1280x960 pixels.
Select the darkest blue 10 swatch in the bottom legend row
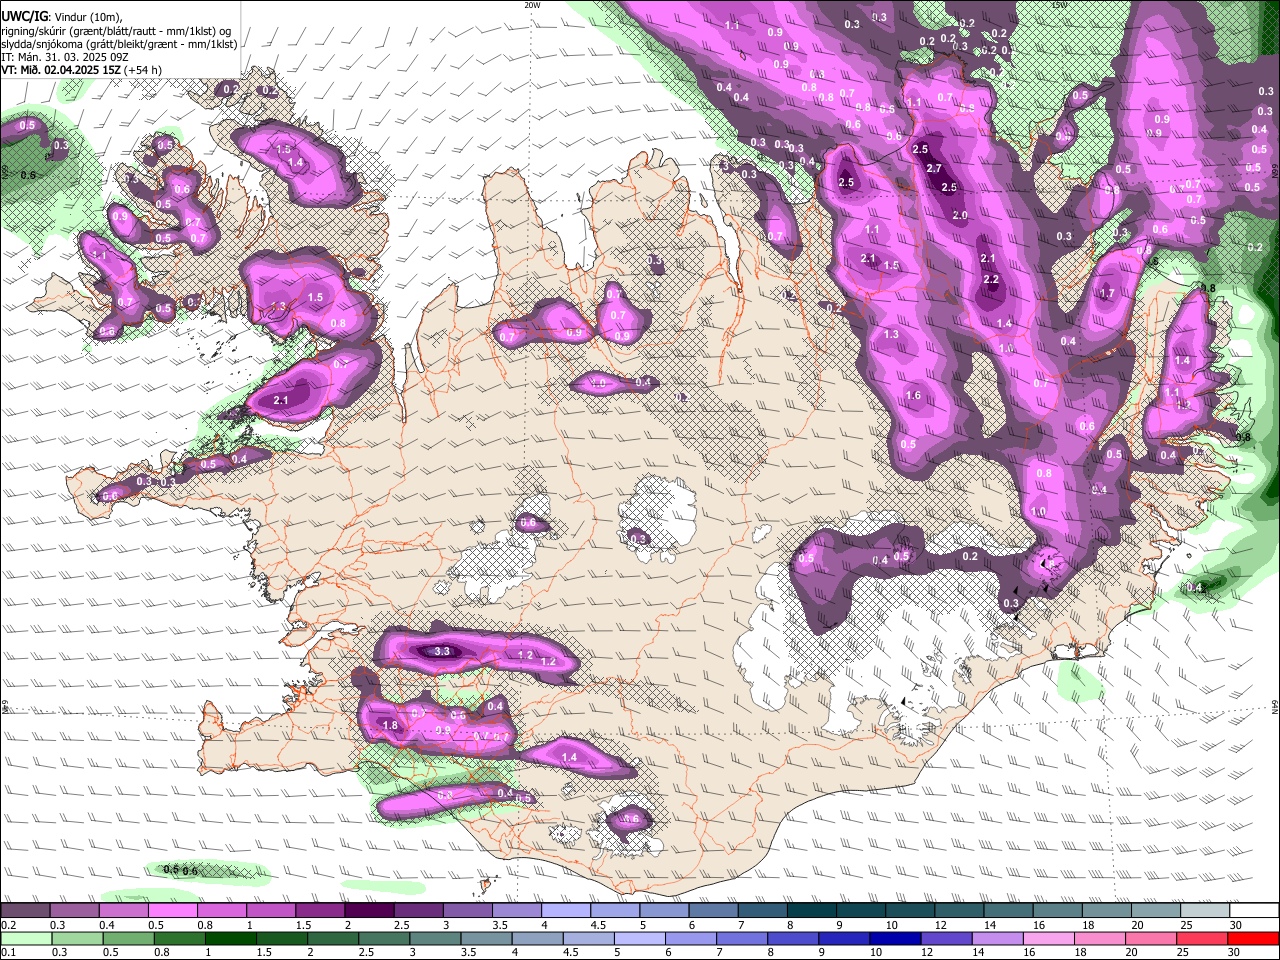895,938
